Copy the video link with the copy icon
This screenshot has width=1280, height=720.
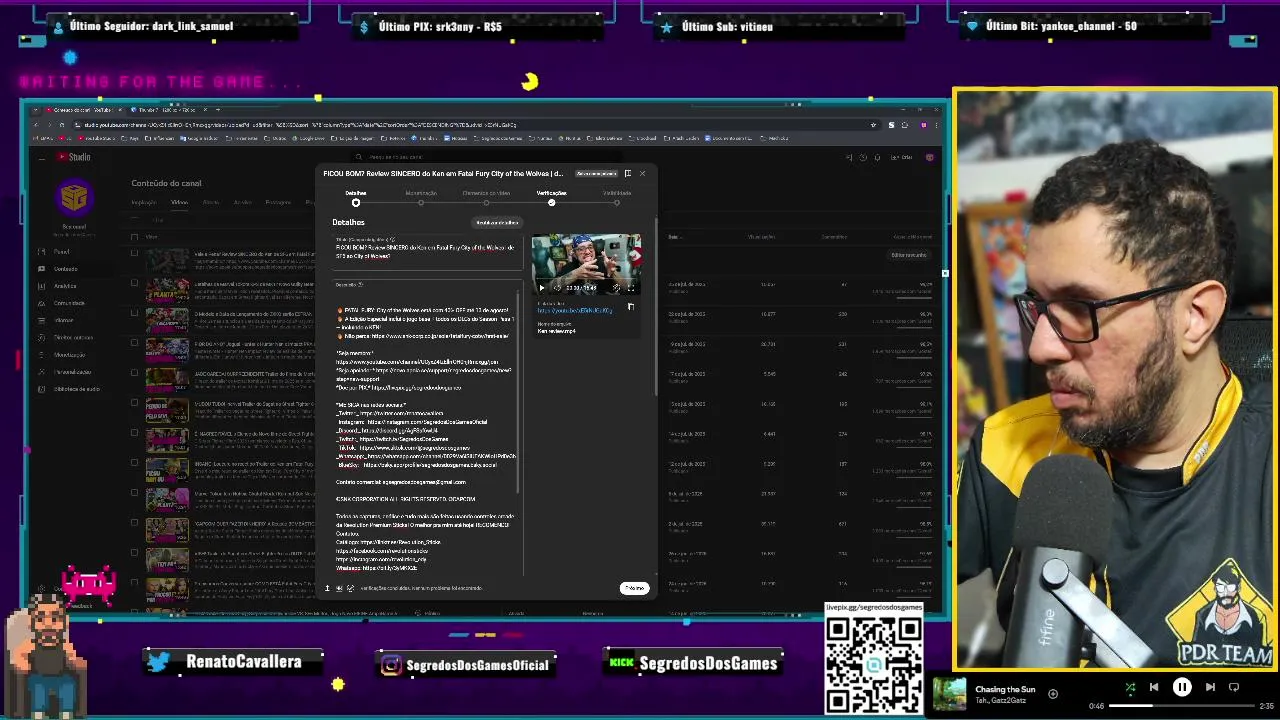point(630,307)
